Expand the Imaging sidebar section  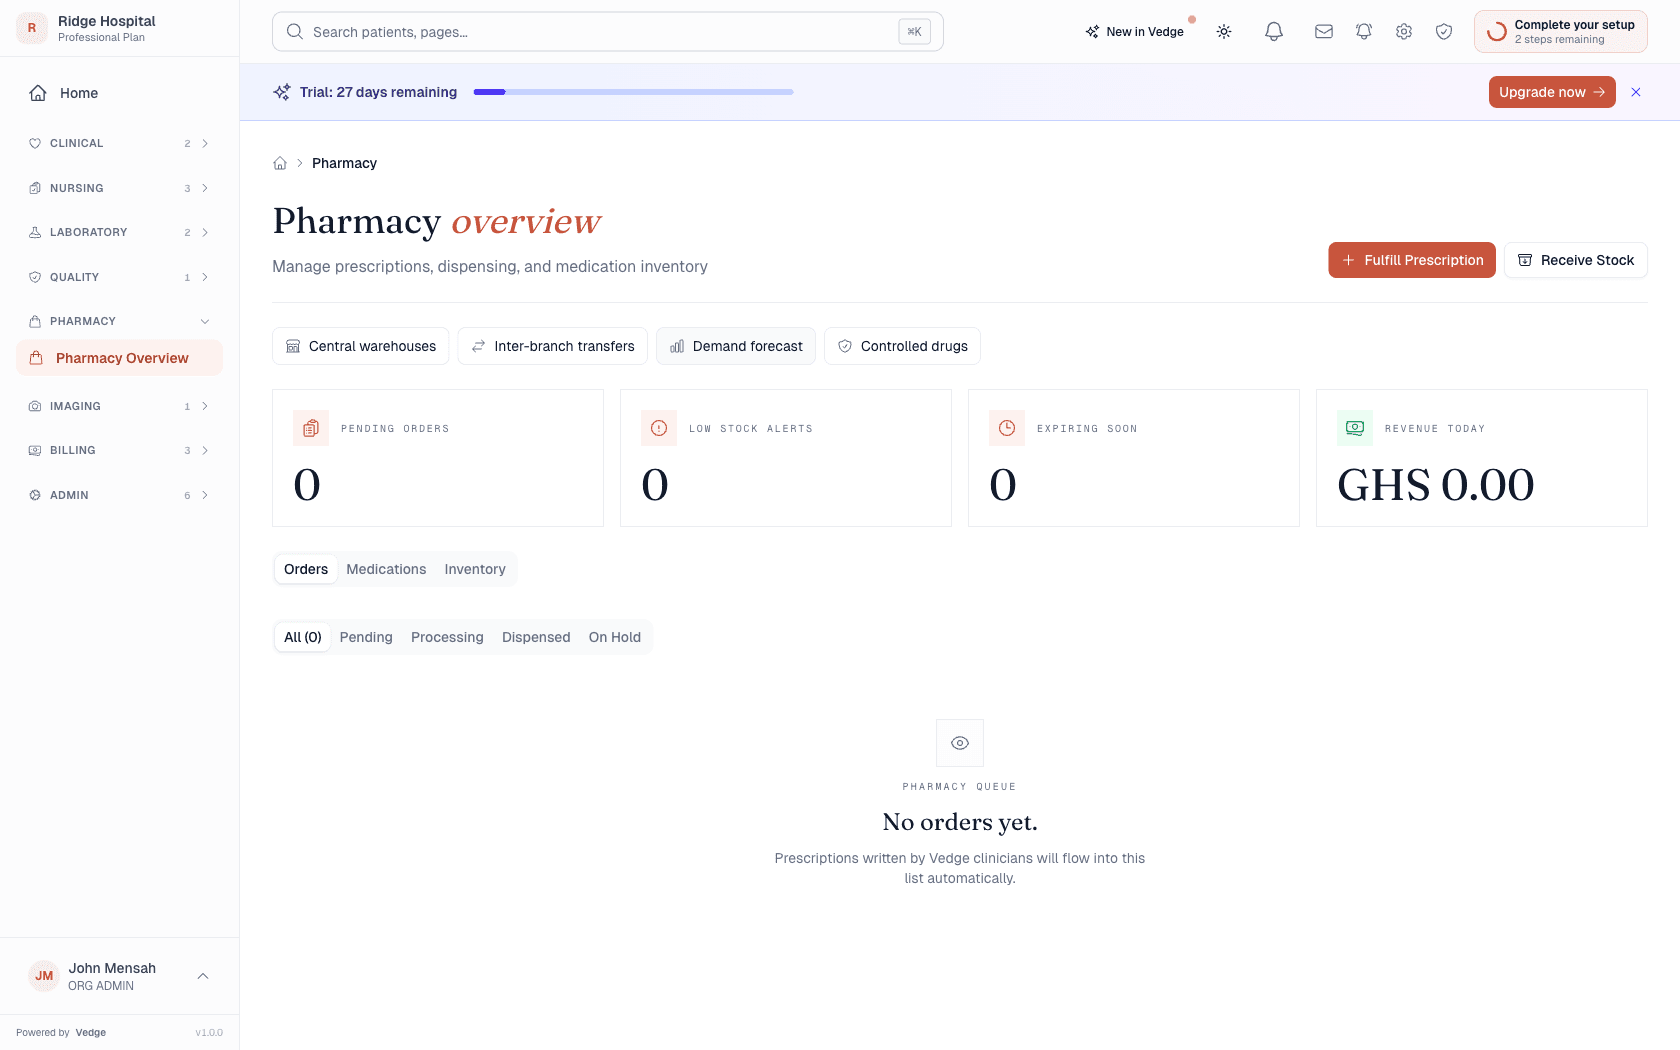click(x=119, y=406)
